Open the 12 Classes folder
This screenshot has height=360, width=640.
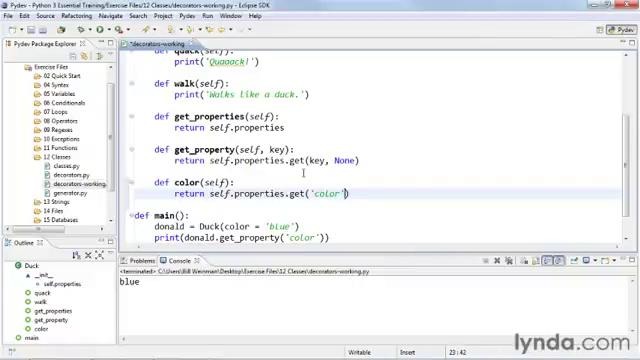tap(57, 157)
